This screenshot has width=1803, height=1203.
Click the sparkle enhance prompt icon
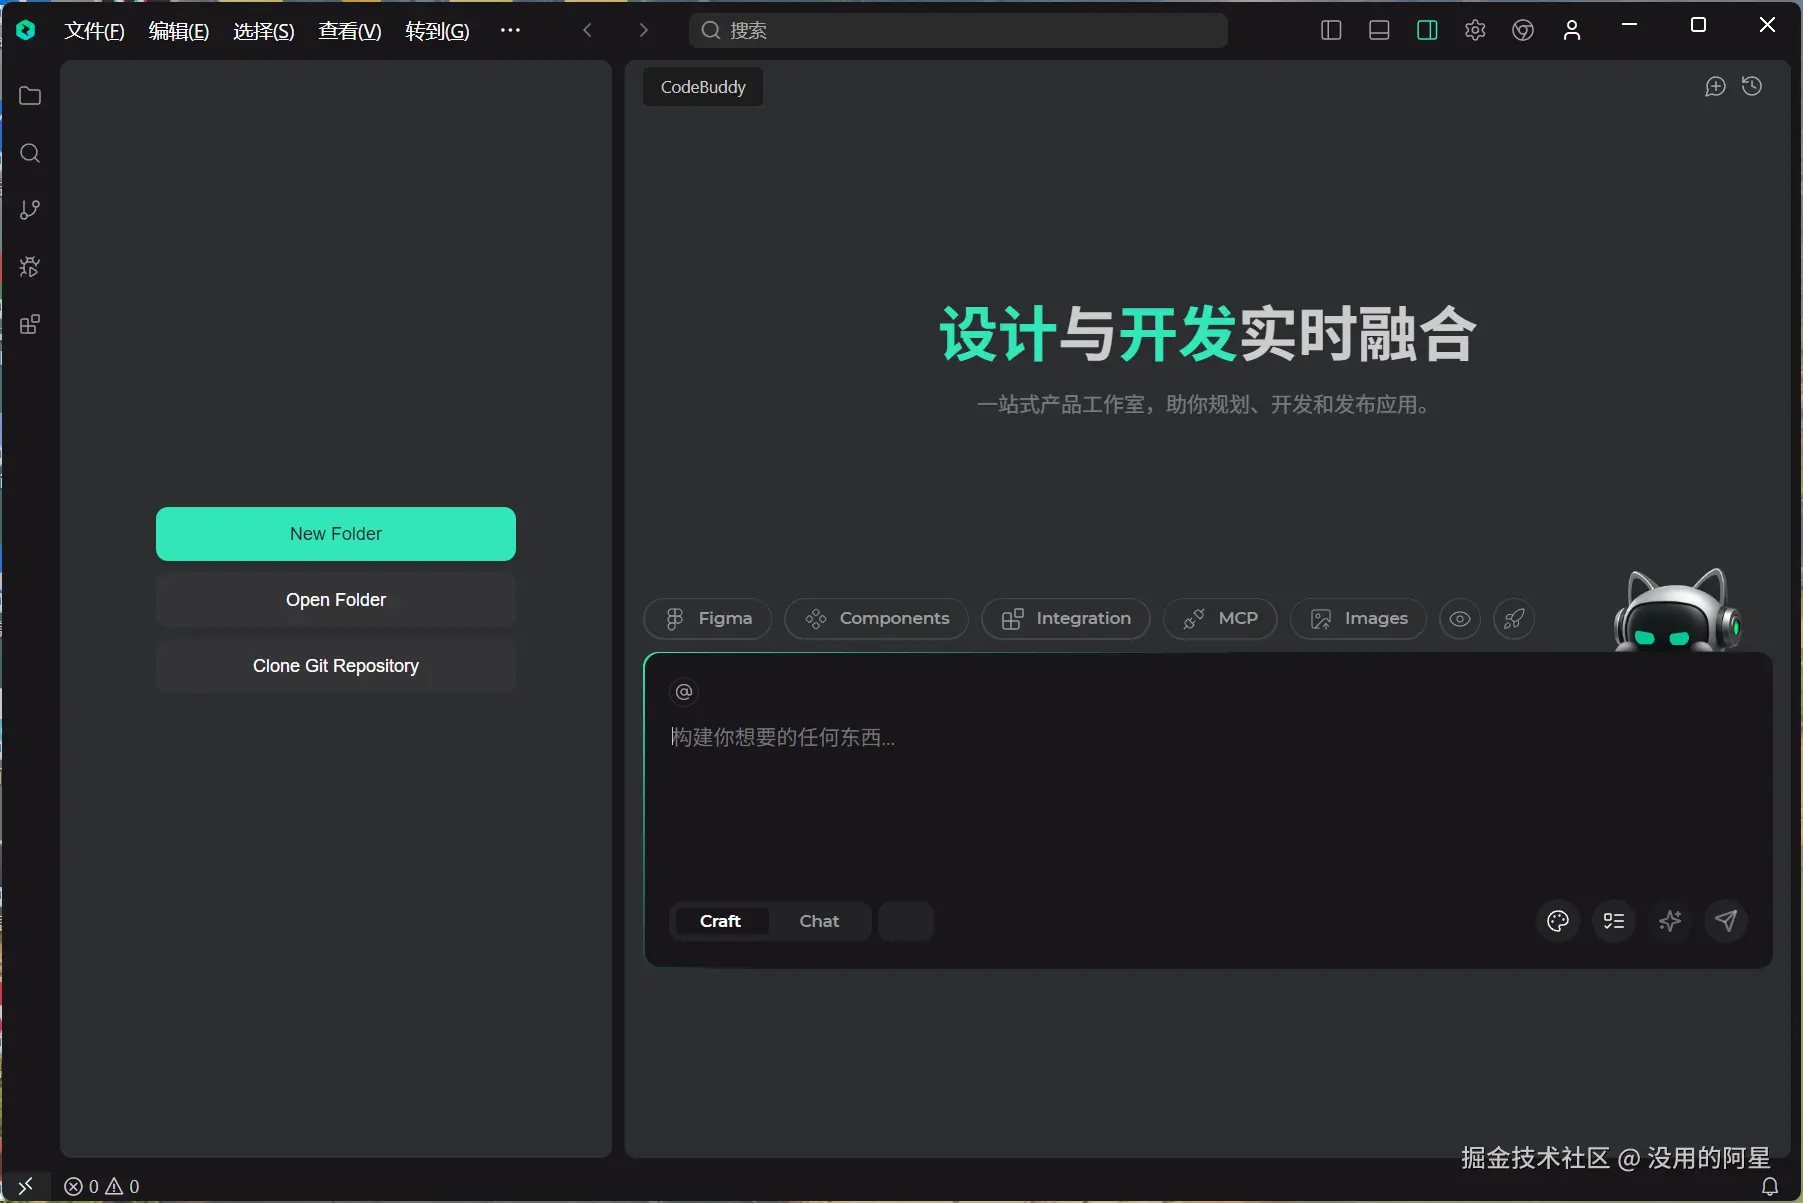pyautogui.click(x=1670, y=921)
